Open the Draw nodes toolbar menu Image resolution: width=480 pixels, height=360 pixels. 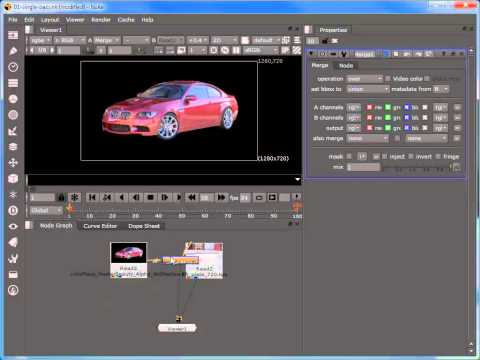[x=13, y=51]
